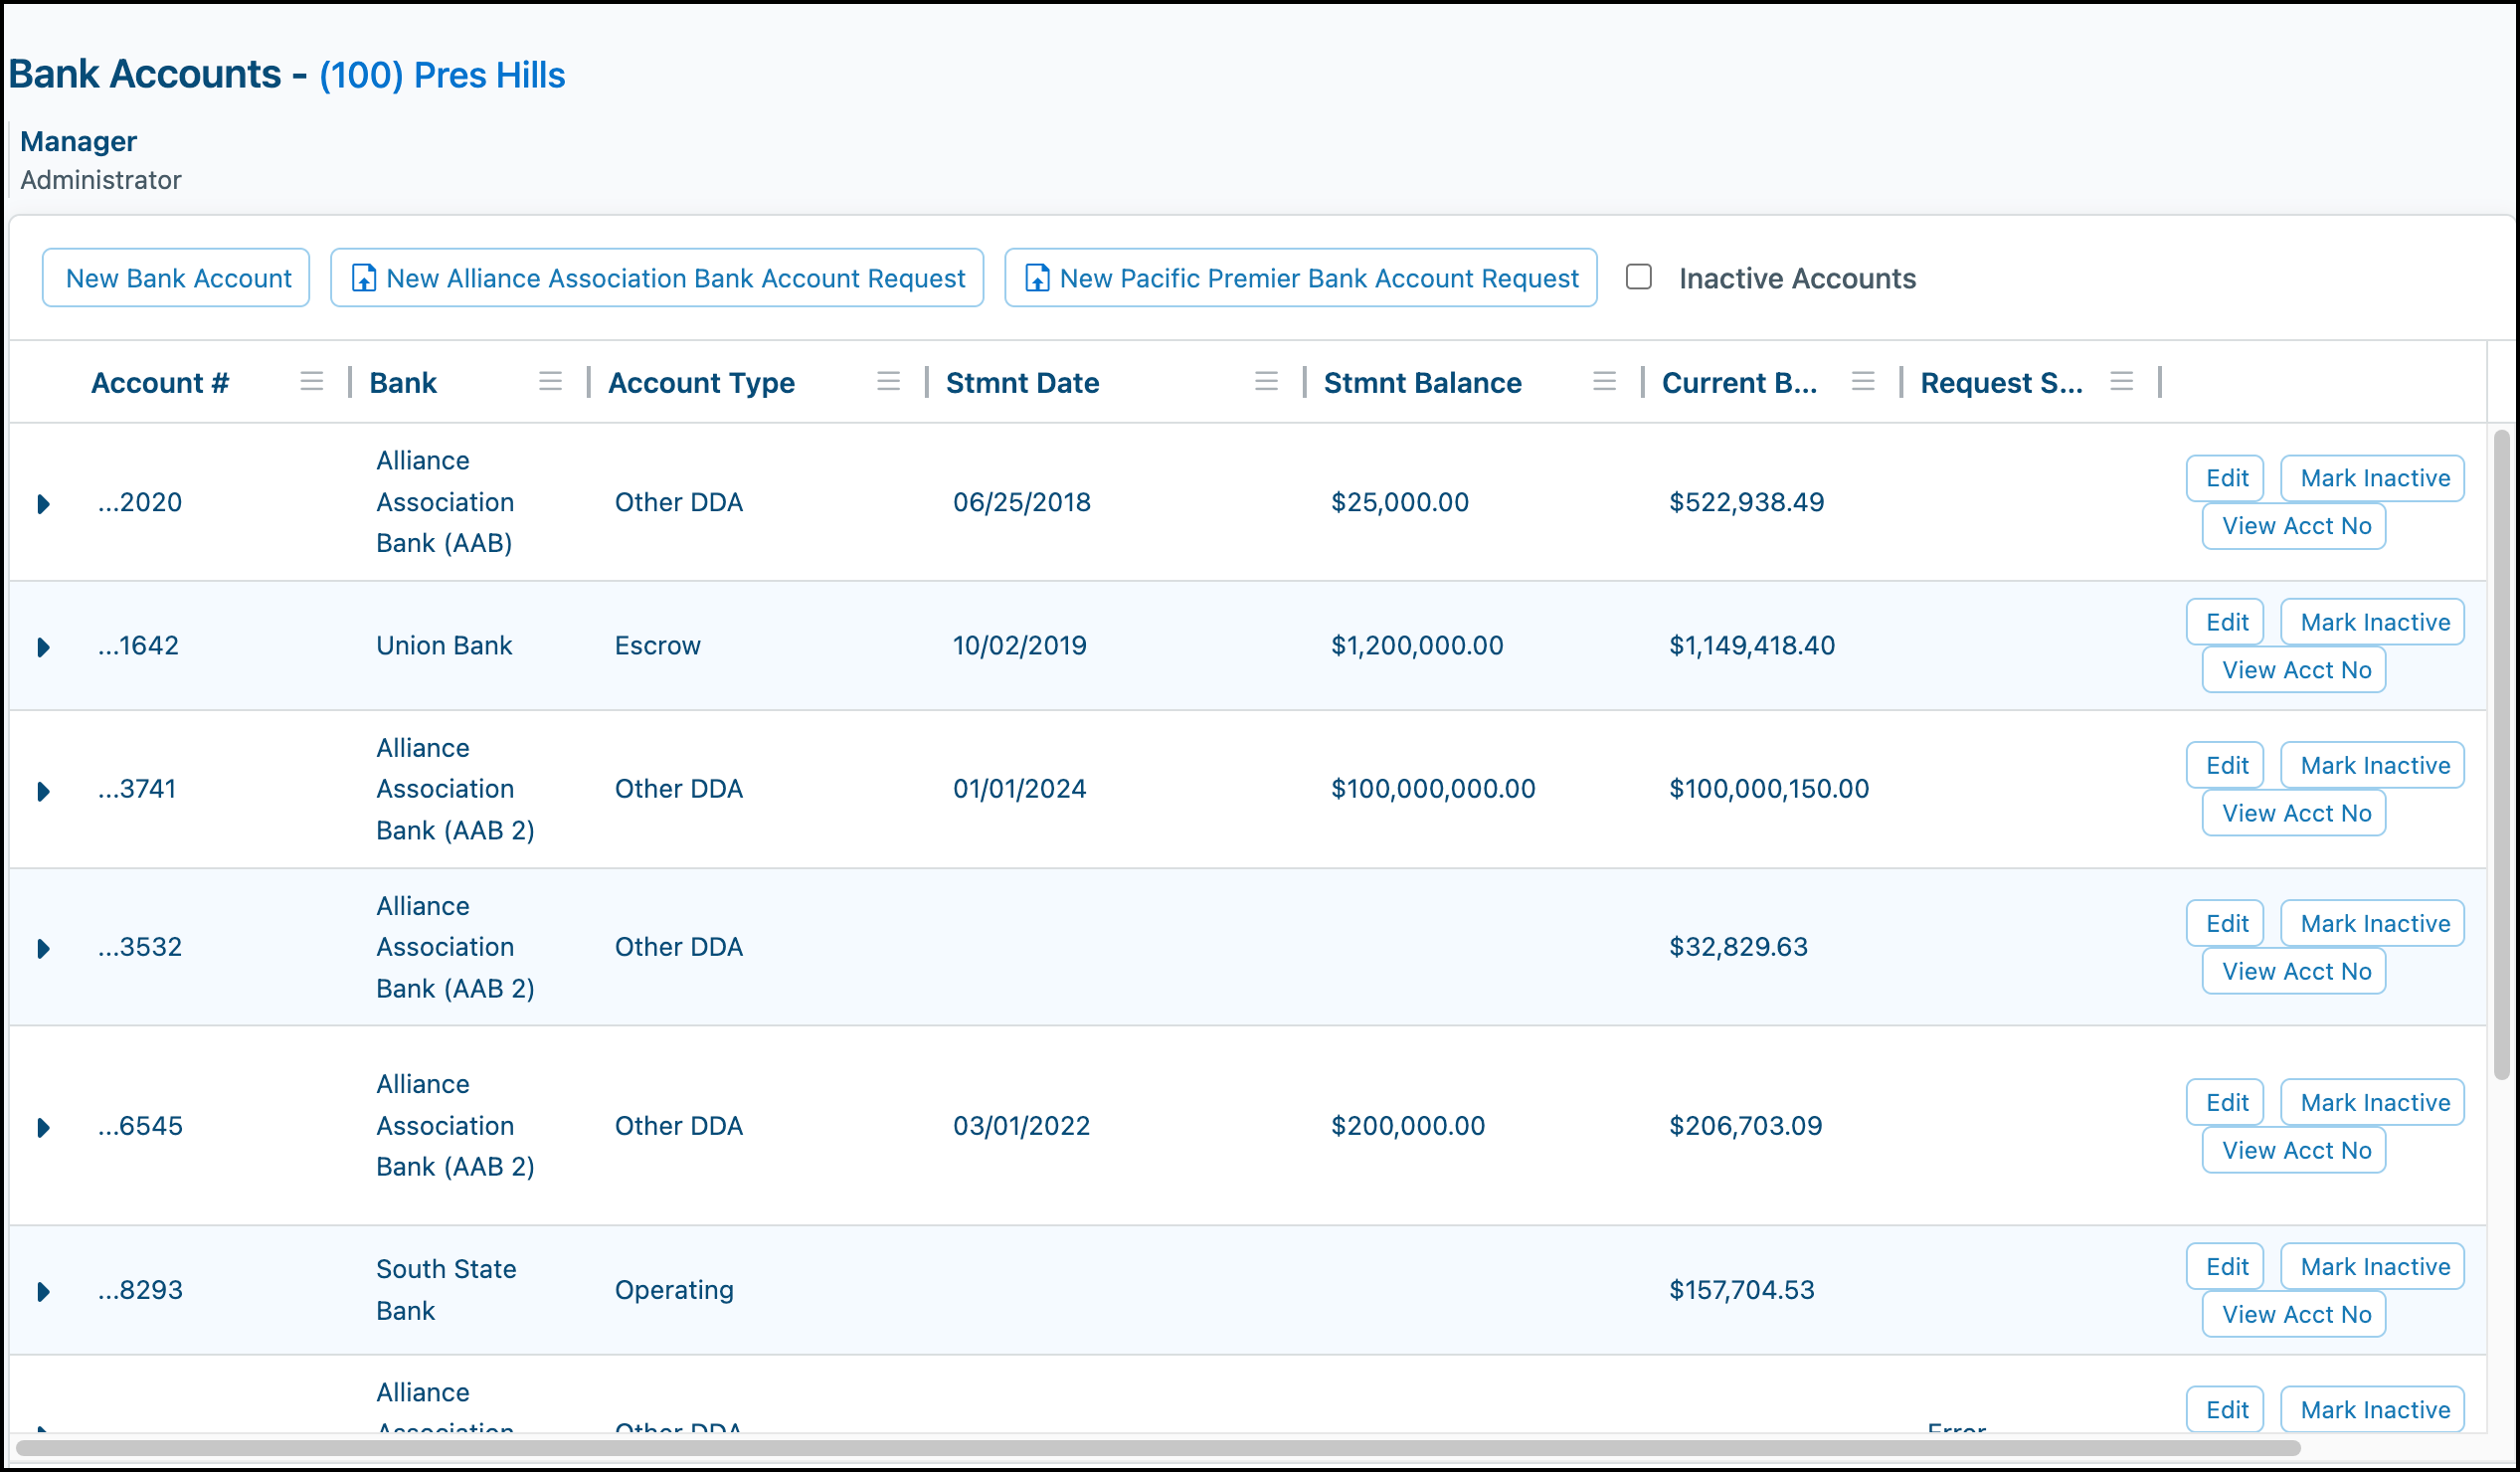This screenshot has width=2520, height=1472.
Task: Edit the Union Bank account ...1642
Action: tap(2225, 622)
